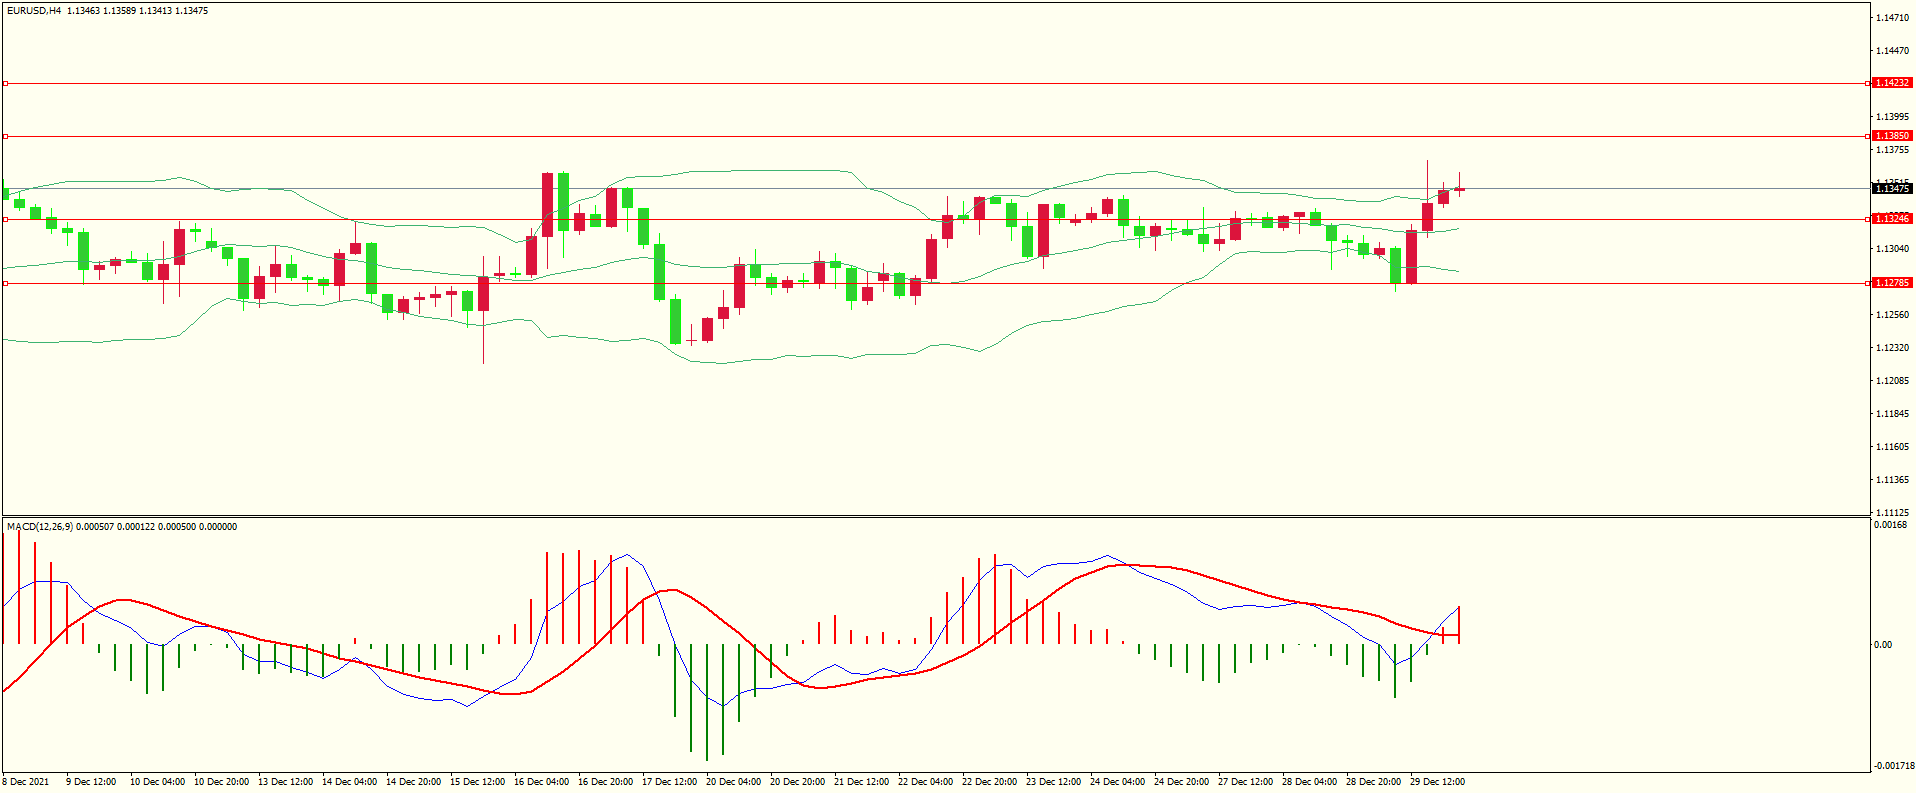Click the 27 Dec 12:00 time label
Viewport: 1916px width, 793px height.
tap(1245, 782)
